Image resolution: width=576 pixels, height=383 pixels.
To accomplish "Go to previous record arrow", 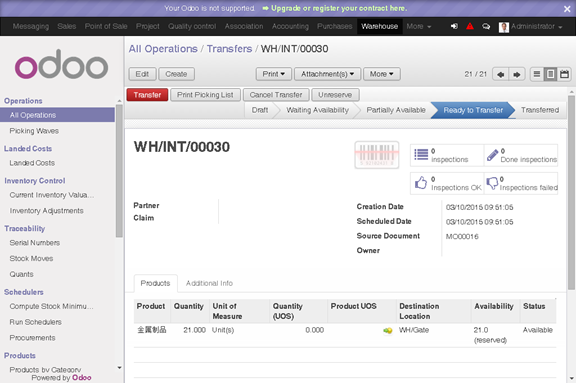I will click(500, 74).
